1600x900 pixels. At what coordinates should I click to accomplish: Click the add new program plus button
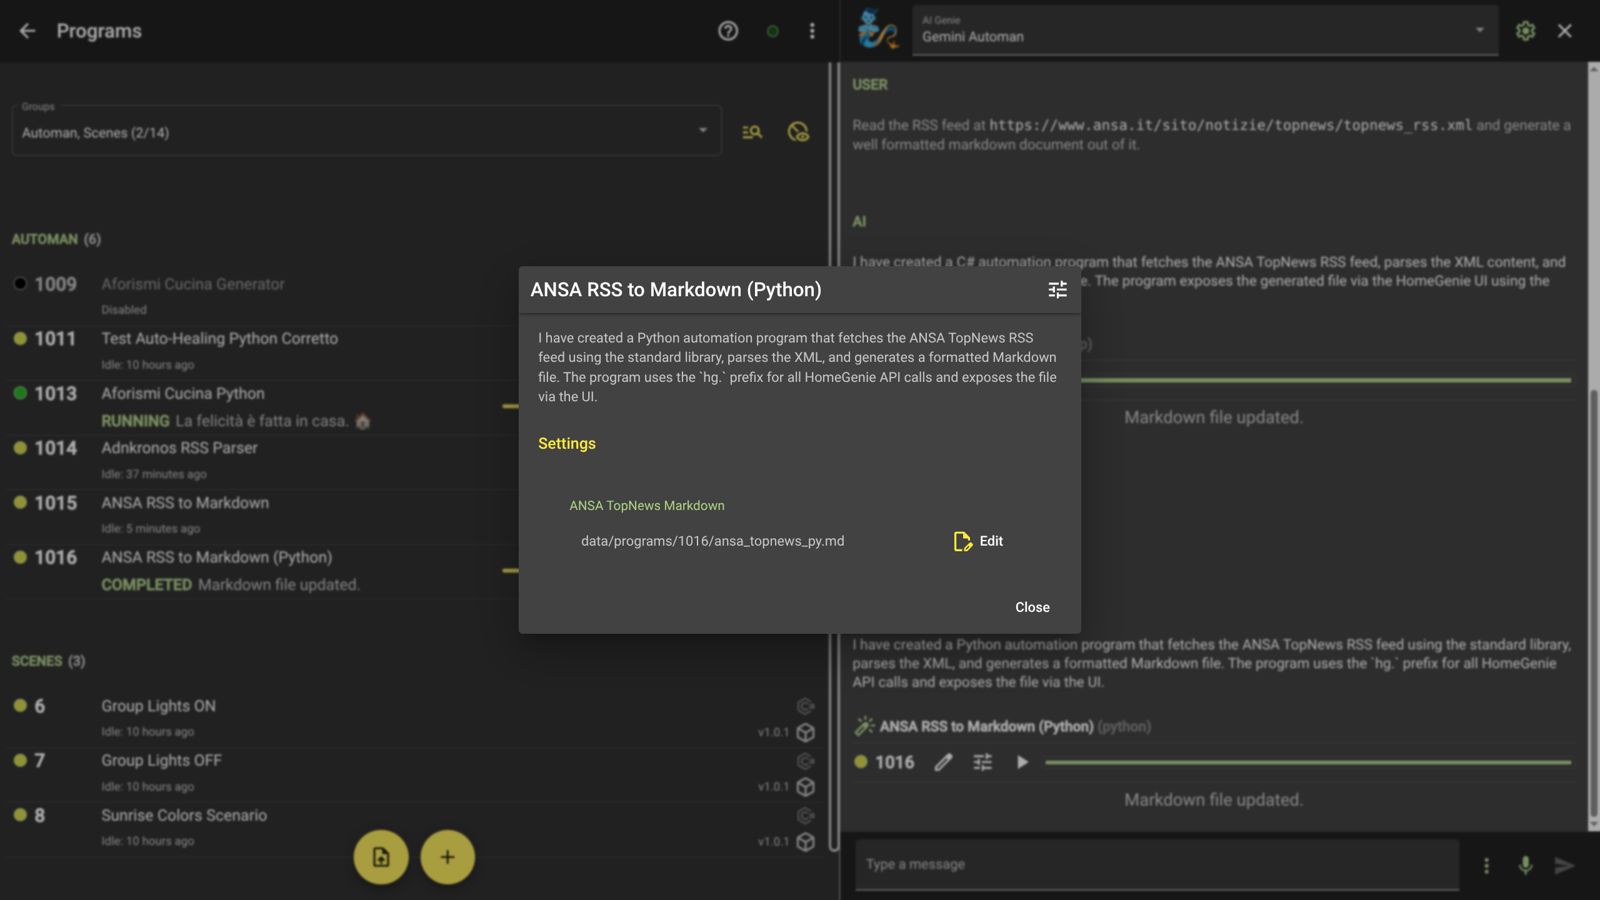[x=447, y=857]
